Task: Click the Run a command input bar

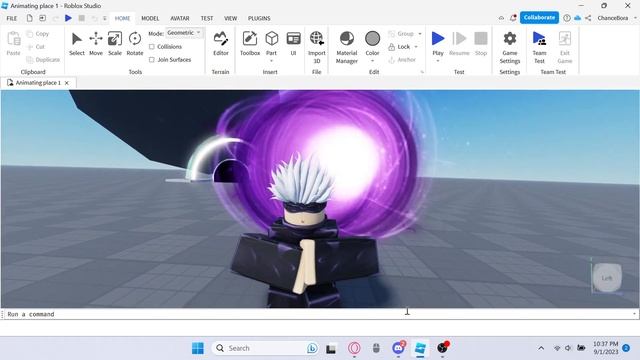Action: click(x=318, y=314)
